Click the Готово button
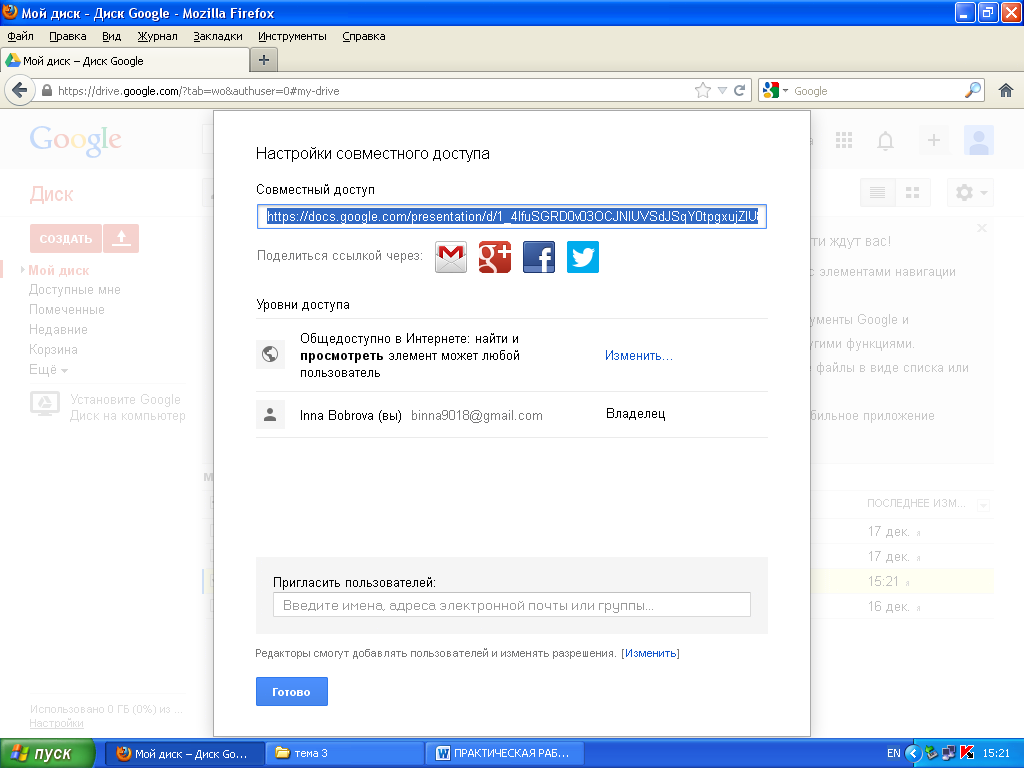1024x768 pixels. pos(291,692)
